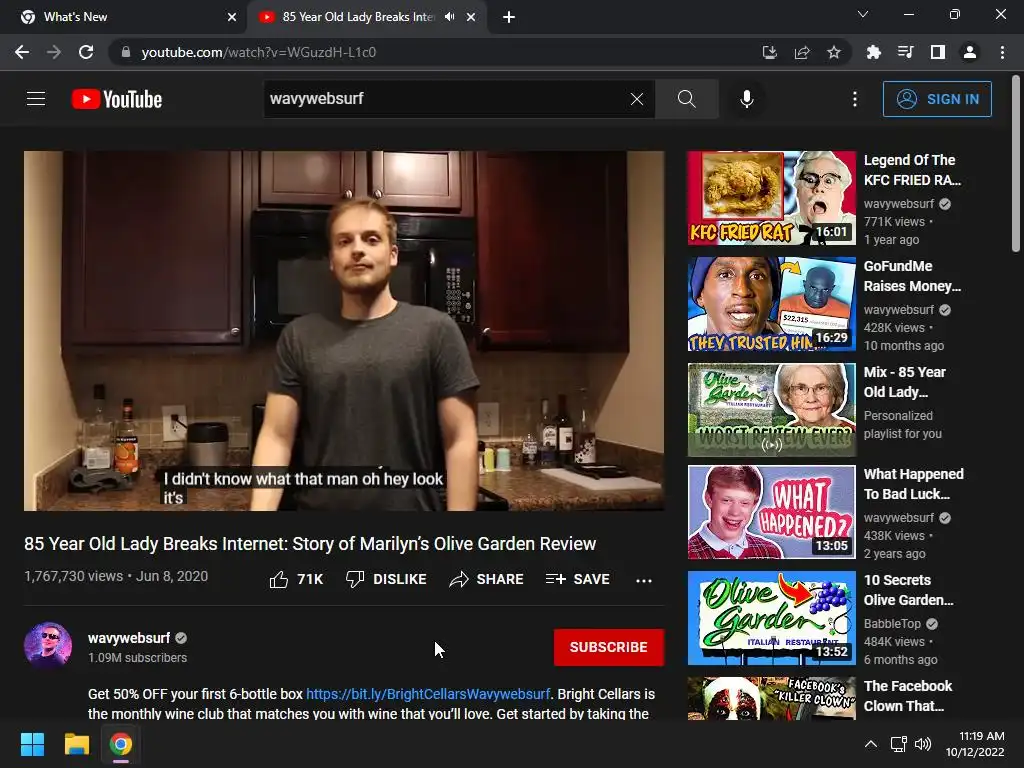Open Mix - 85 Year Old Lady title
The width and height of the screenshot is (1024, 768).
(904, 382)
